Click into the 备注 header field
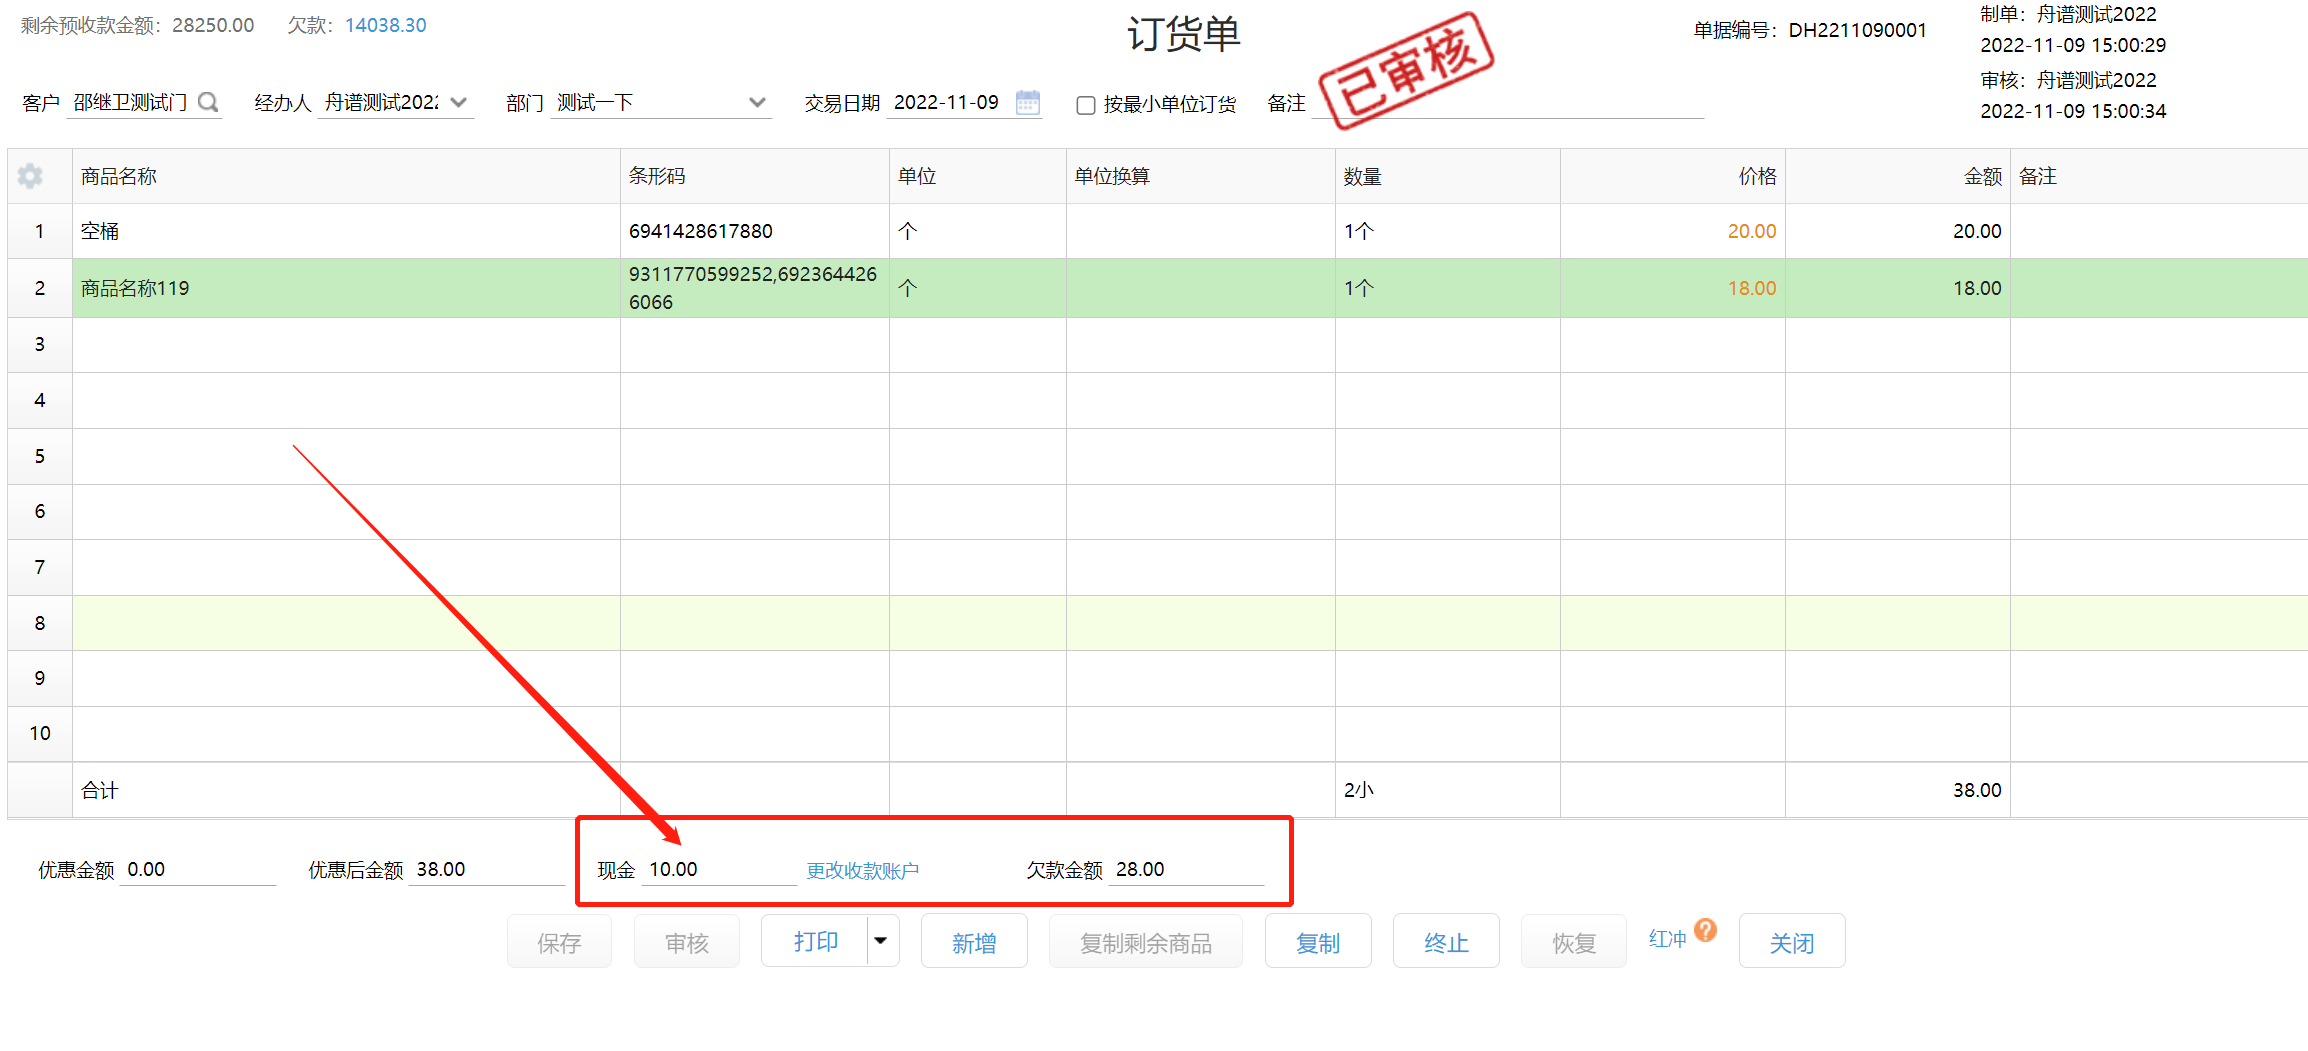The height and width of the screenshot is (1051, 2308). tap(1508, 103)
